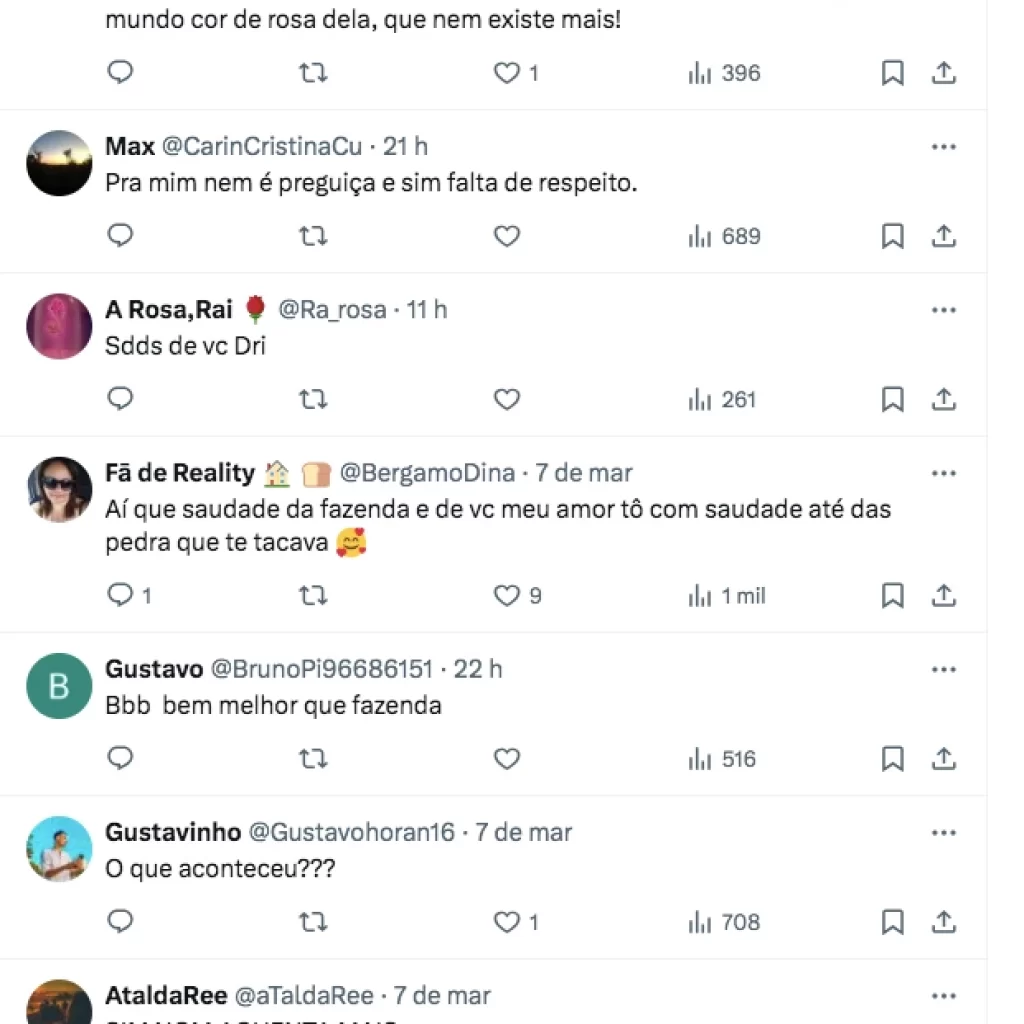The height and width of the screenshot is (1024, 1024).
Task: View analytics showing 708 views on Gustavinho's tweet
Action: click(x=725, y=922)
